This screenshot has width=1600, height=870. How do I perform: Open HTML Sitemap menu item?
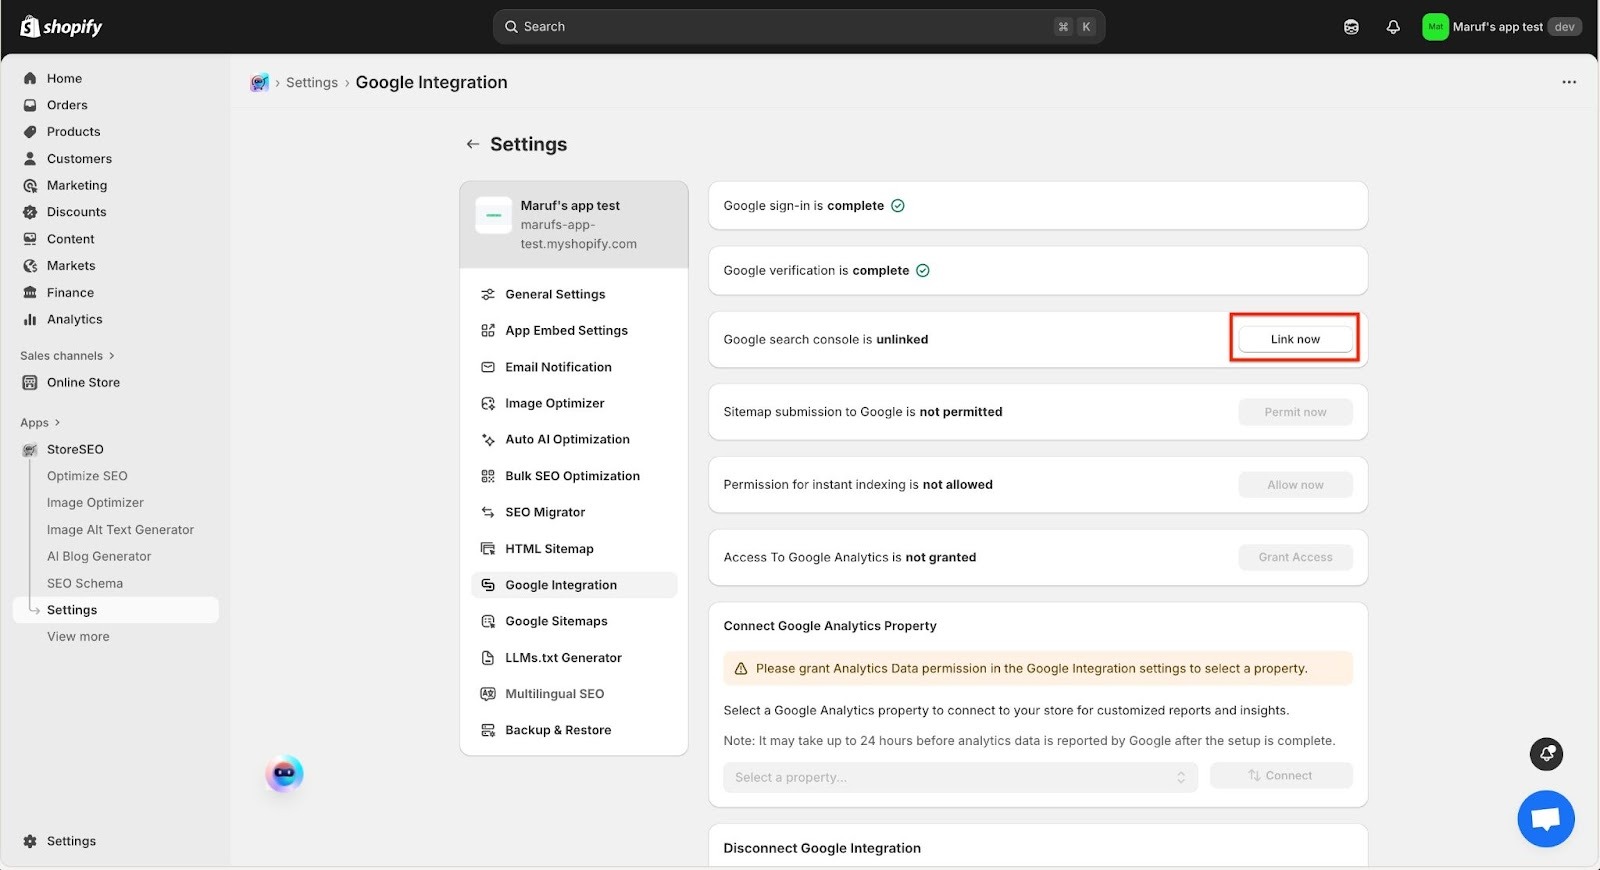pos(574,549)
